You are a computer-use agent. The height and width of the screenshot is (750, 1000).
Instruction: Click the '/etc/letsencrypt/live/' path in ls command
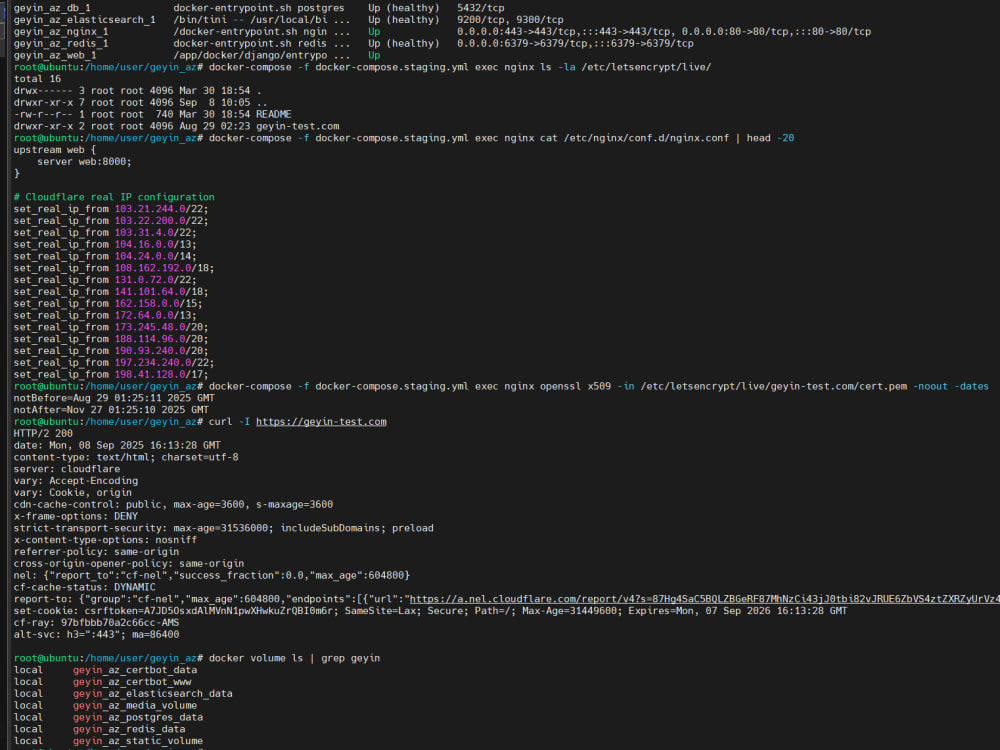[646, 67]
